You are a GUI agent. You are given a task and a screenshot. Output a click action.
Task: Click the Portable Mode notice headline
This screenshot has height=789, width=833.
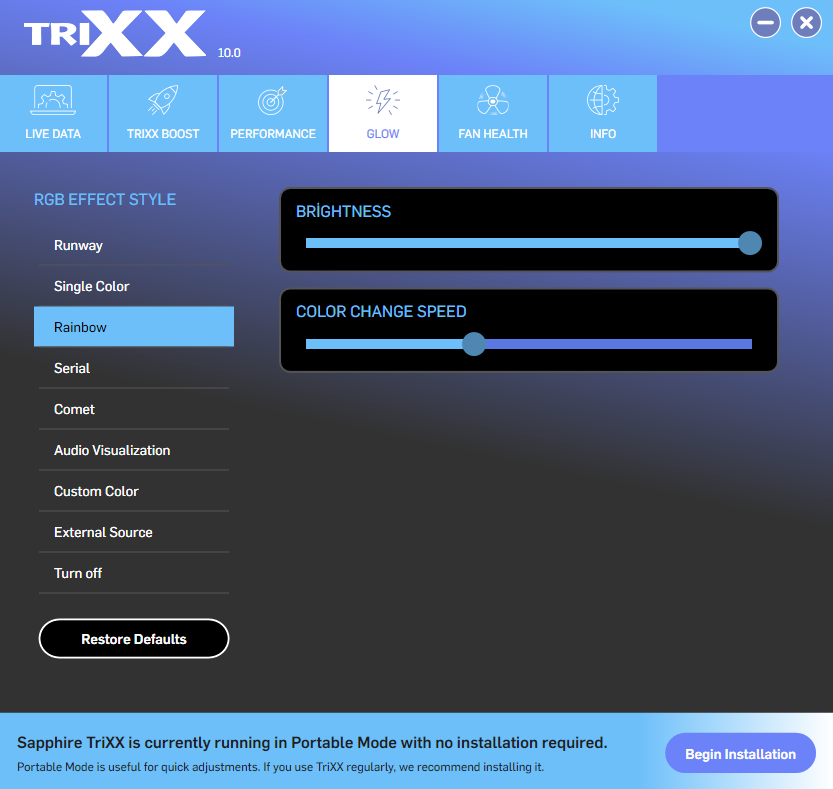coord(312,742)
